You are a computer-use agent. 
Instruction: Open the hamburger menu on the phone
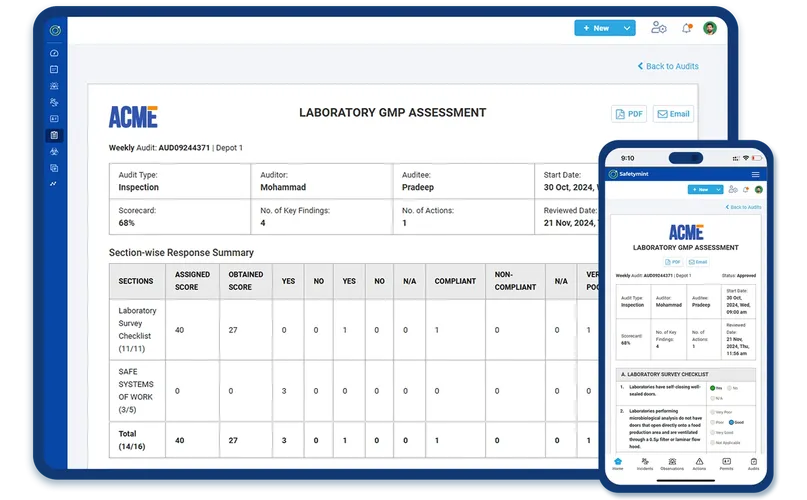(x=756, y=174)
